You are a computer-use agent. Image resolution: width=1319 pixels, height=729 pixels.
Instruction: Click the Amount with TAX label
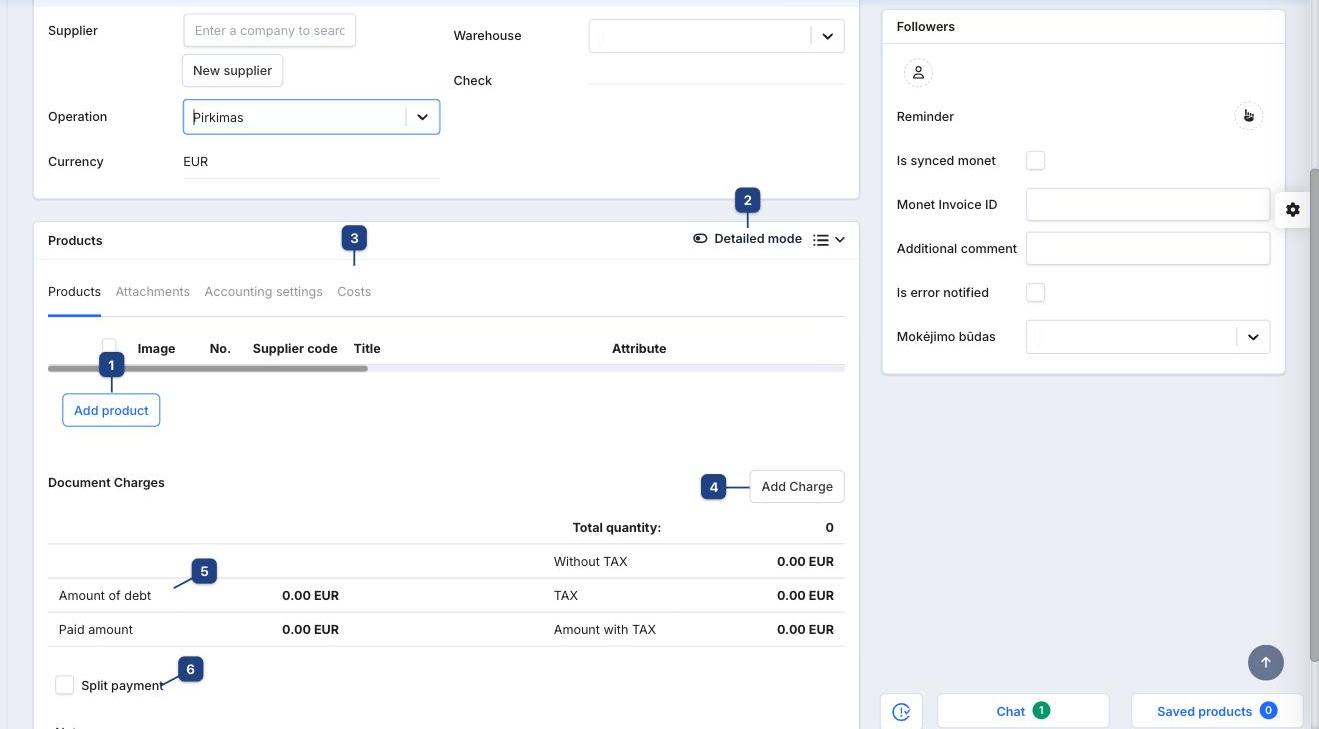pyautogui.click(x=605, y=630)
